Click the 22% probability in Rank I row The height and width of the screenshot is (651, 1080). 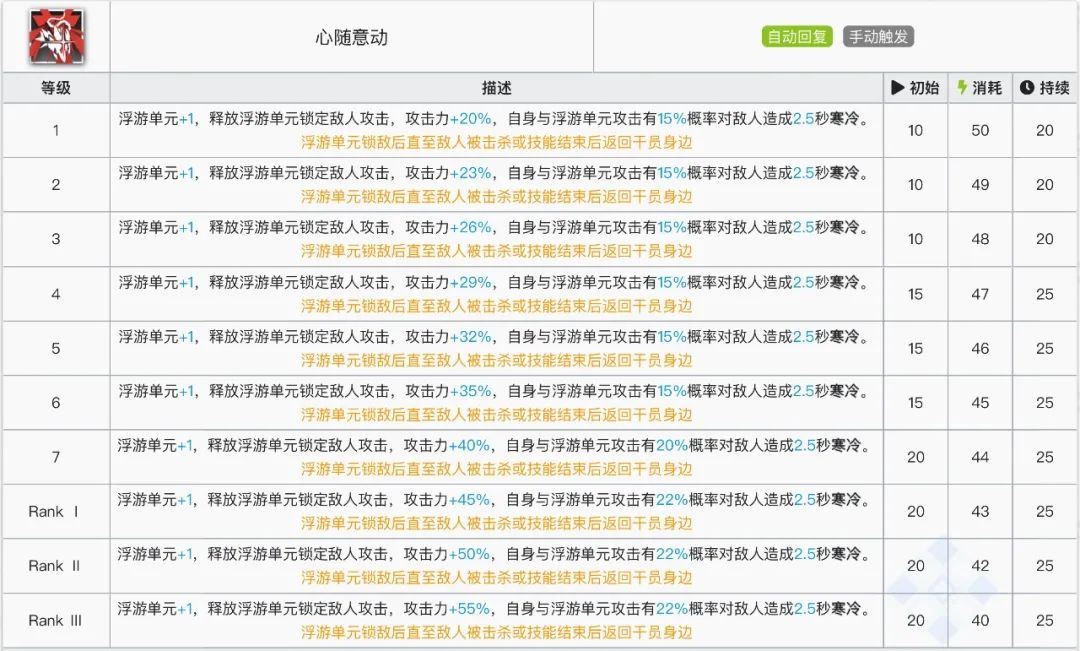[672, 500]
